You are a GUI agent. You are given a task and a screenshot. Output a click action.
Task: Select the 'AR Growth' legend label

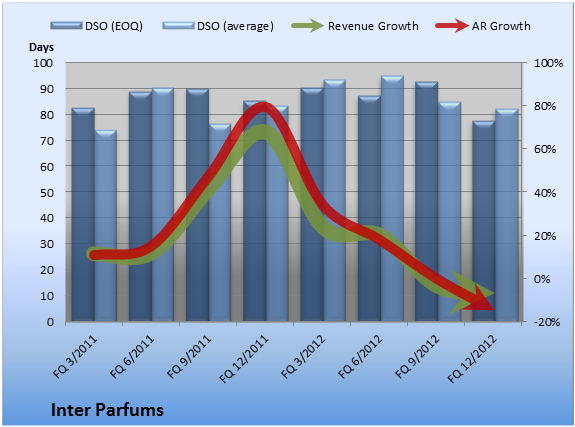click(x=501, y=26)
